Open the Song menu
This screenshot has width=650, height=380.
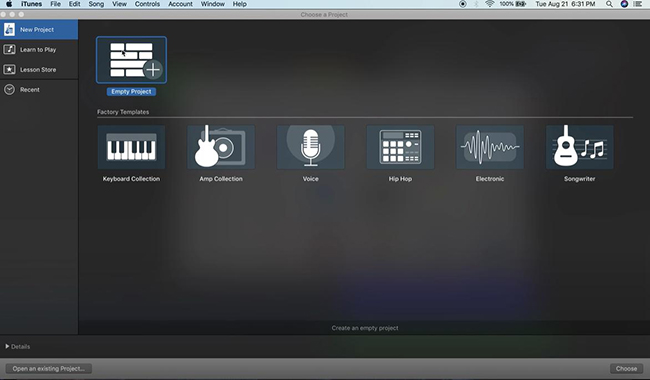(x=96, y=4)
